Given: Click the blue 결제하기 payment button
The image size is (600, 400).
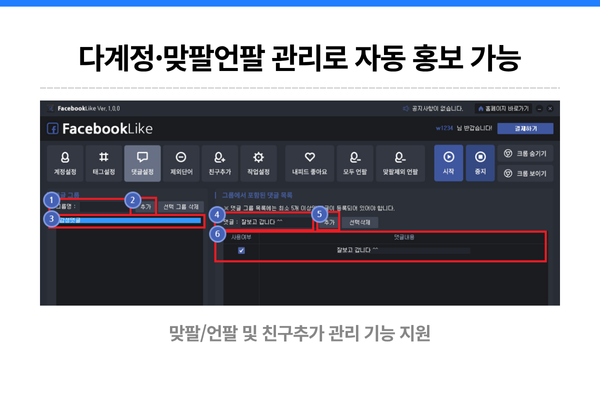Looking at the screenshot, I should pyautogui.click(x=525, y=129).
